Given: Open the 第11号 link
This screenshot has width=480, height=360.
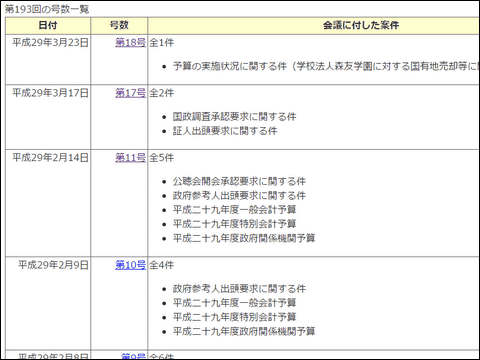Looking at the screenshot, I should [130, 158].
